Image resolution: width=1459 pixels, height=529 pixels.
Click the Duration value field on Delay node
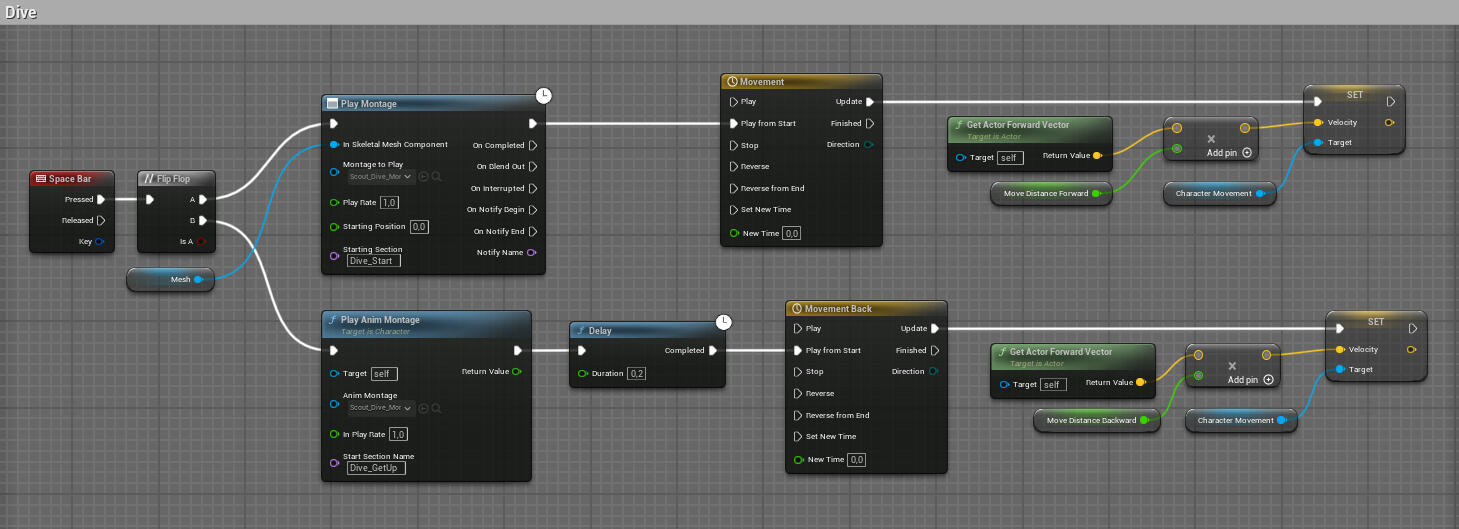point(637,373)
